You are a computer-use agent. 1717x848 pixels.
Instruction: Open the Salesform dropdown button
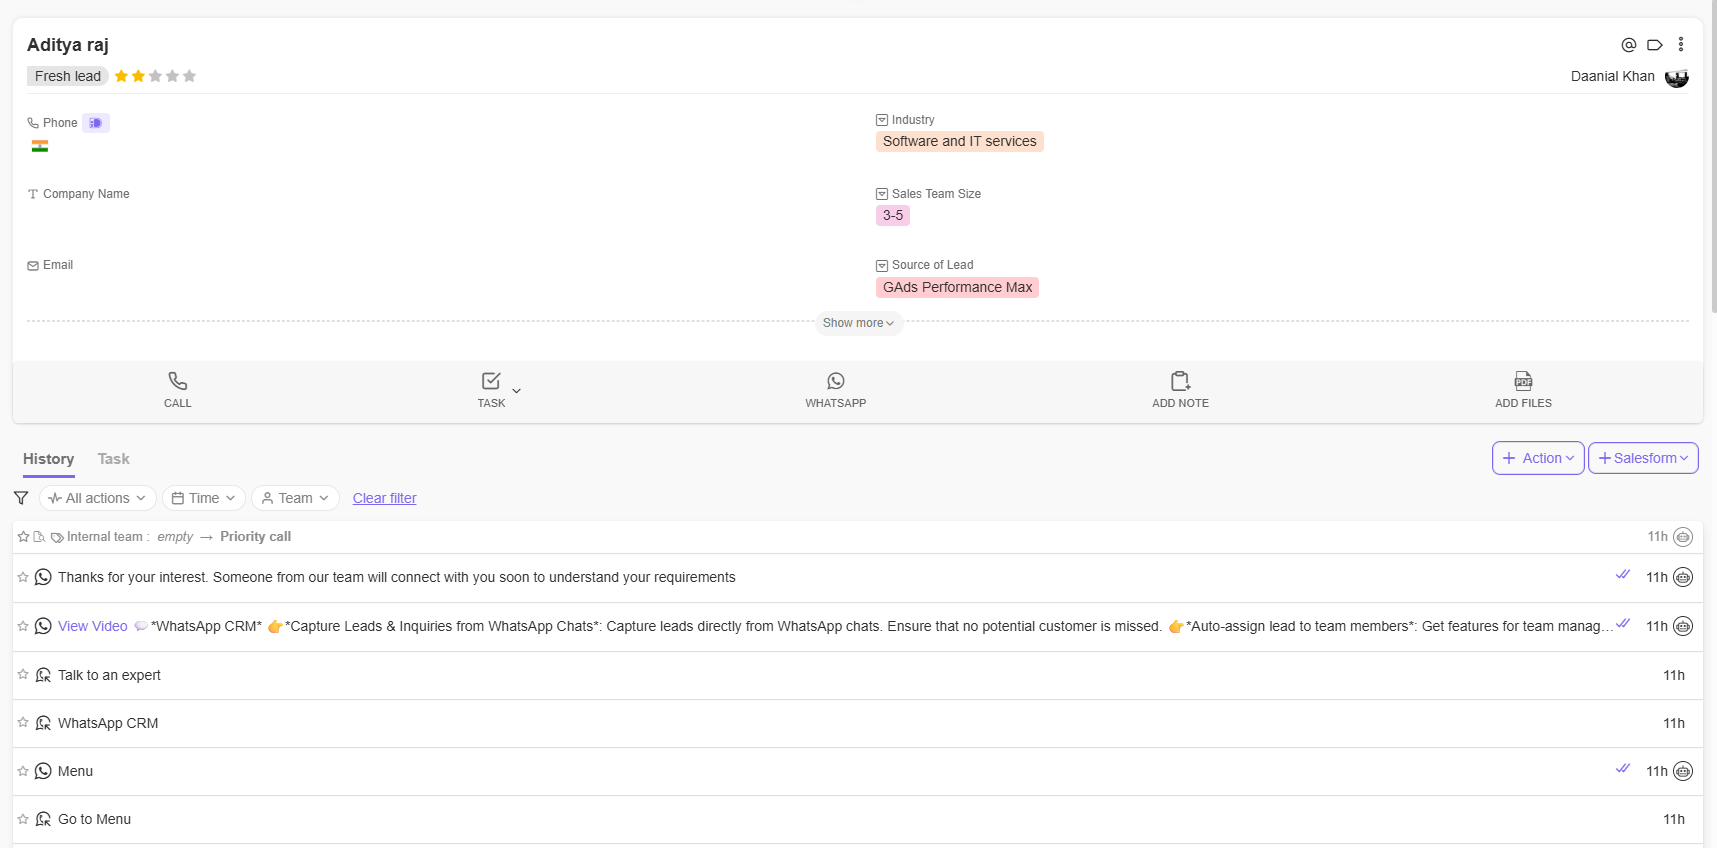point(1643,458)
